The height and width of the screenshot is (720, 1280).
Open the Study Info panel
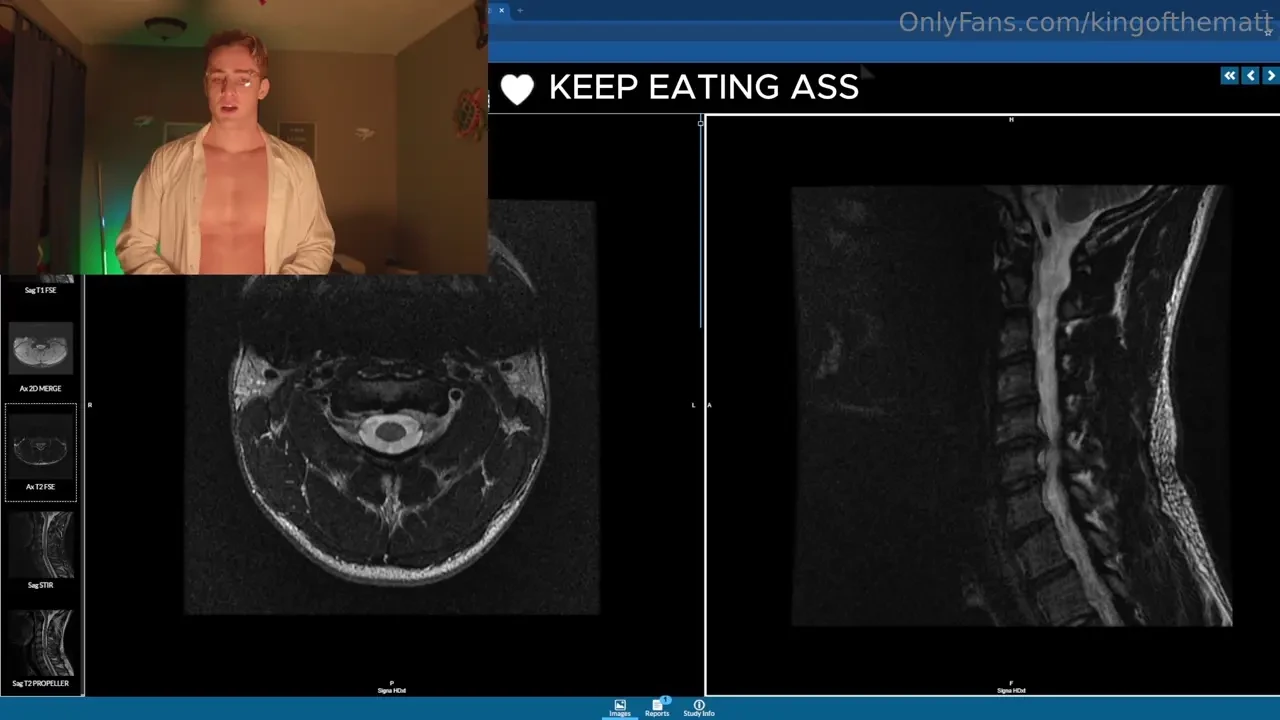pos(698,707)
